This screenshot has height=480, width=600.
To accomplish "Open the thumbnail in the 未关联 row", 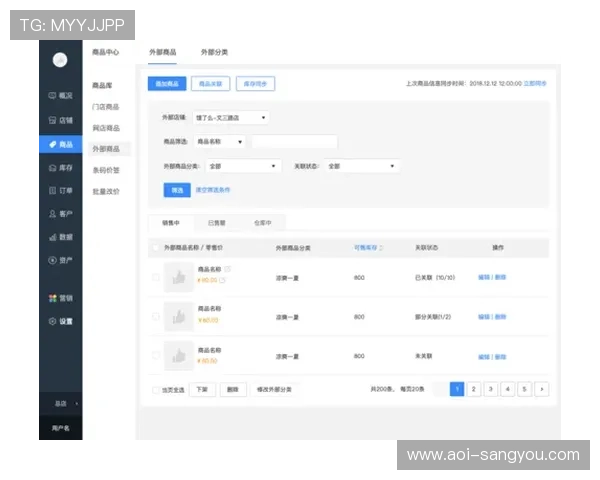I will coord(179,356).
